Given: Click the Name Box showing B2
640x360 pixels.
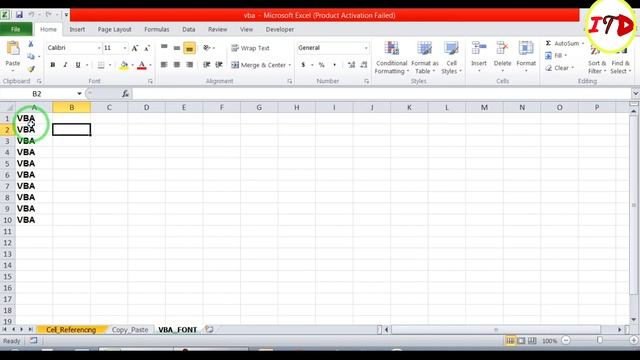Looking at the screenshot, I should tap(37, 94).
